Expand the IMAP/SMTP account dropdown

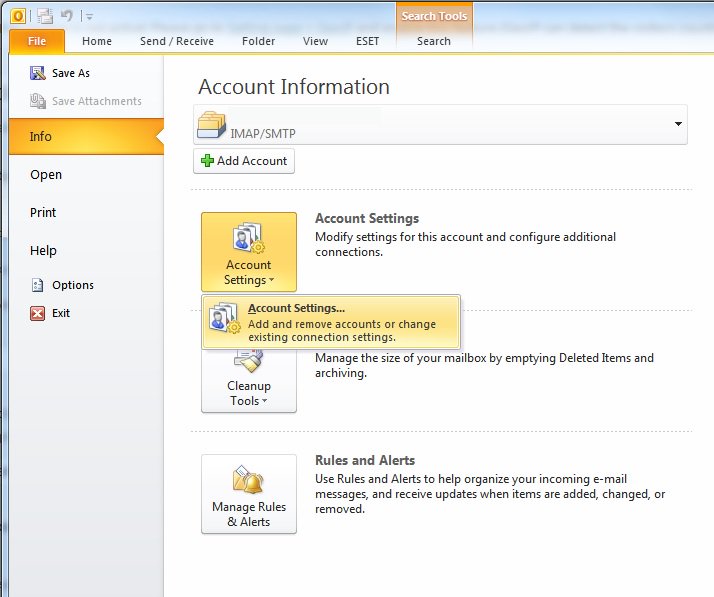coord(678,124)
